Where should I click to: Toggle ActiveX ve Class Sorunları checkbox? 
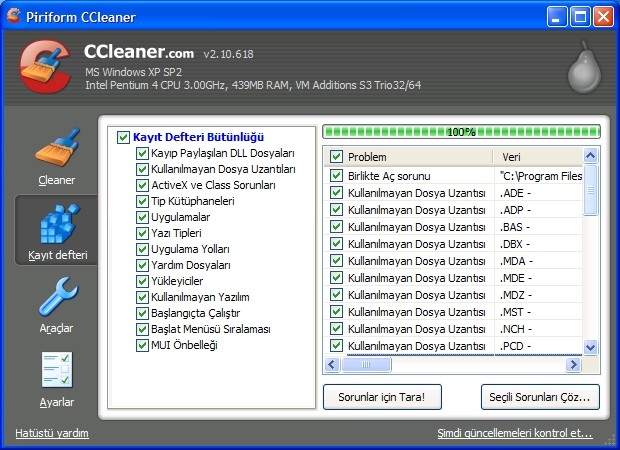[x=142, y=185]
